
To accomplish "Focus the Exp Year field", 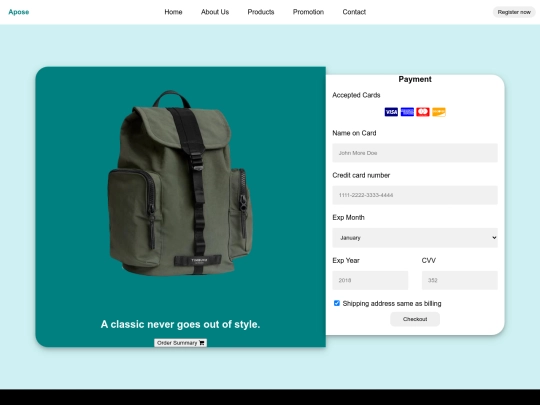I will [370, 280].
